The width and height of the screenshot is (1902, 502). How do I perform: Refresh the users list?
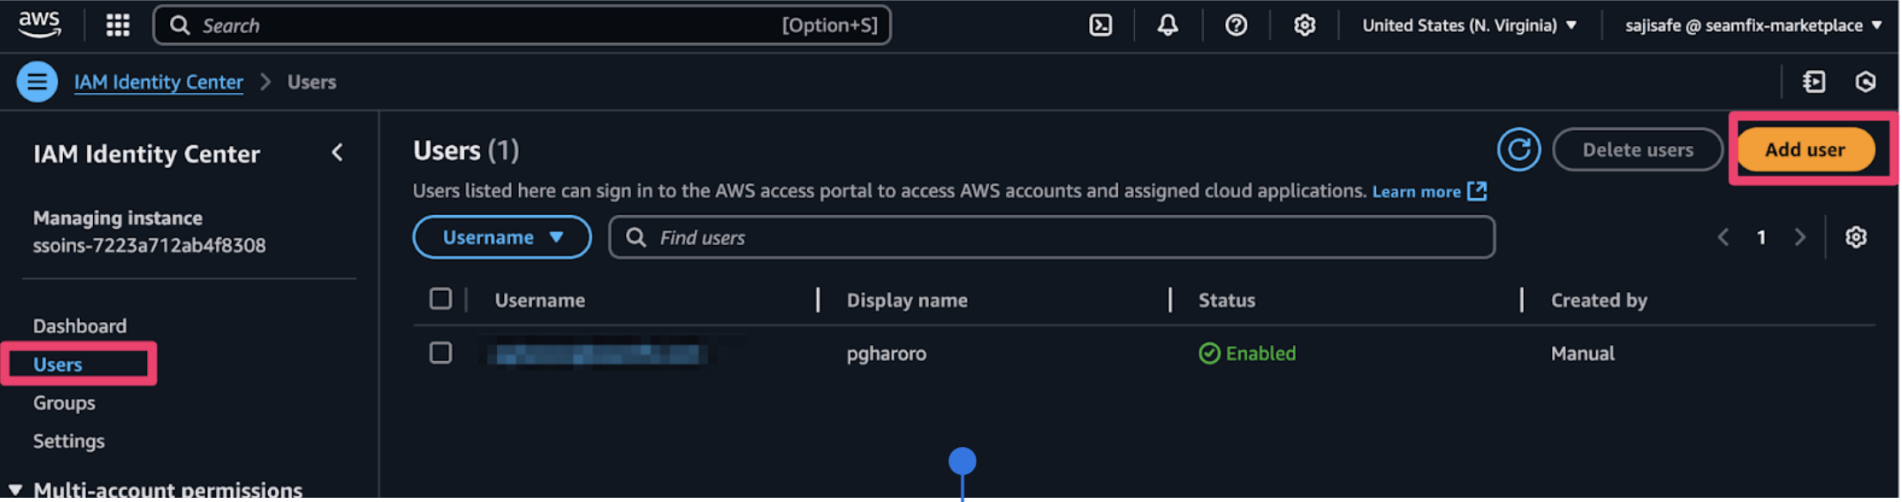coord(1518,150)
